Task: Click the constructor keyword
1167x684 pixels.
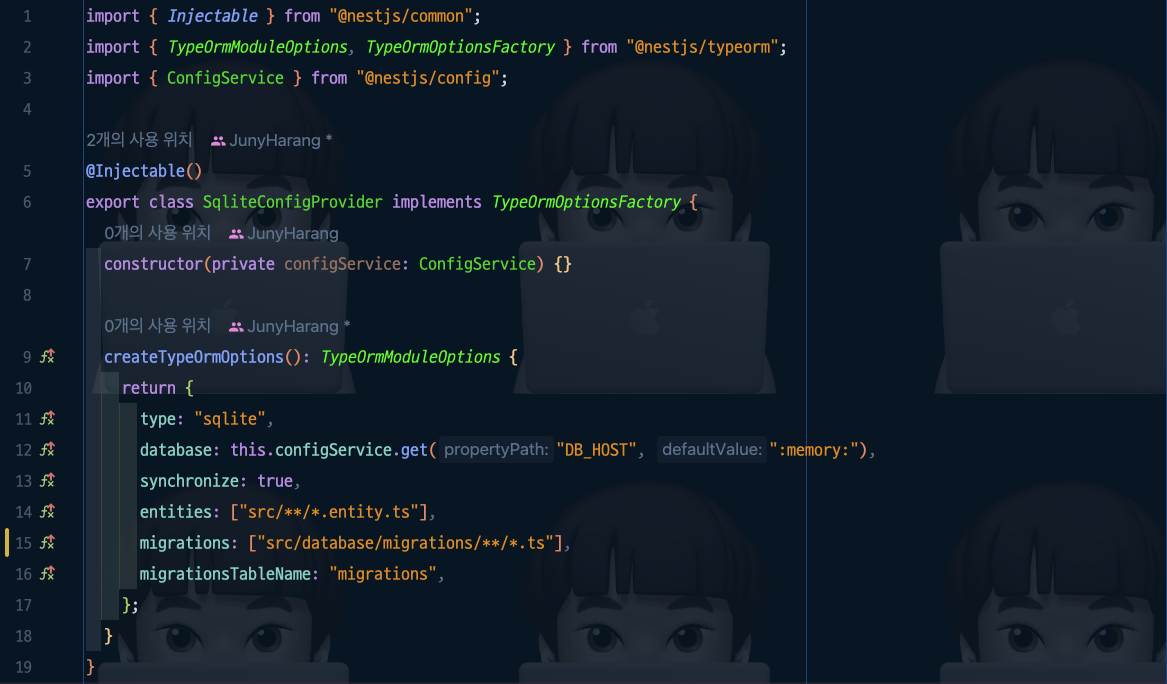Action: pyautogui.click(x=153, y=264)
